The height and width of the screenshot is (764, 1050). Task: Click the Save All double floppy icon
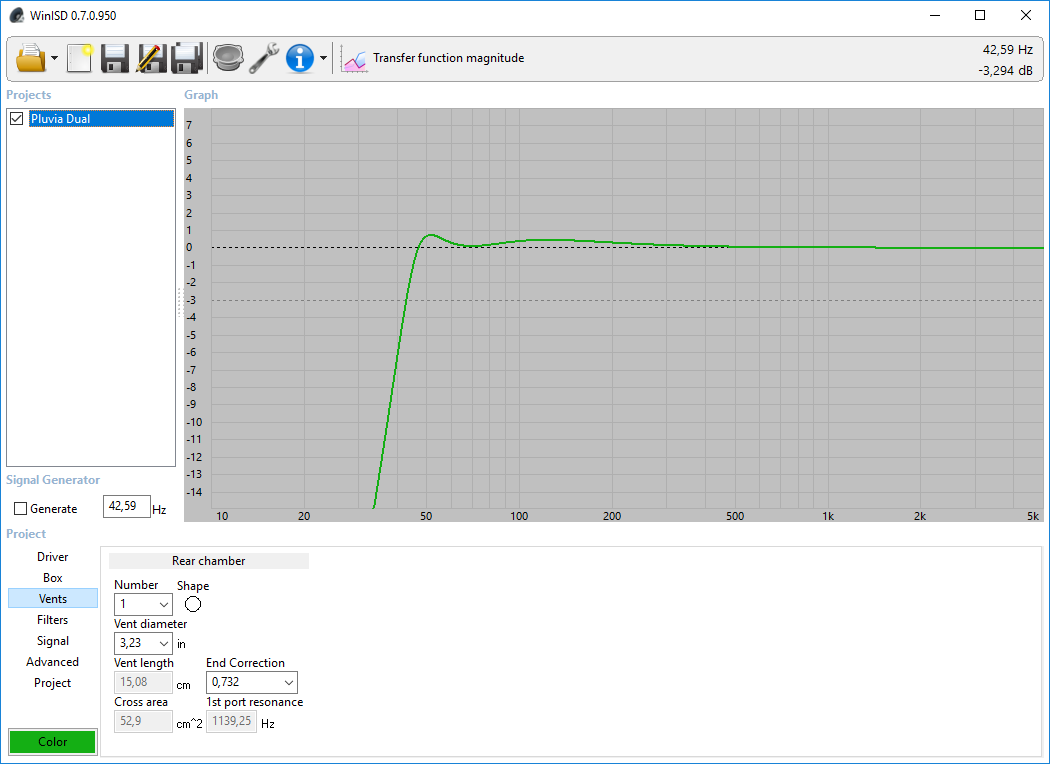[187, 58]
